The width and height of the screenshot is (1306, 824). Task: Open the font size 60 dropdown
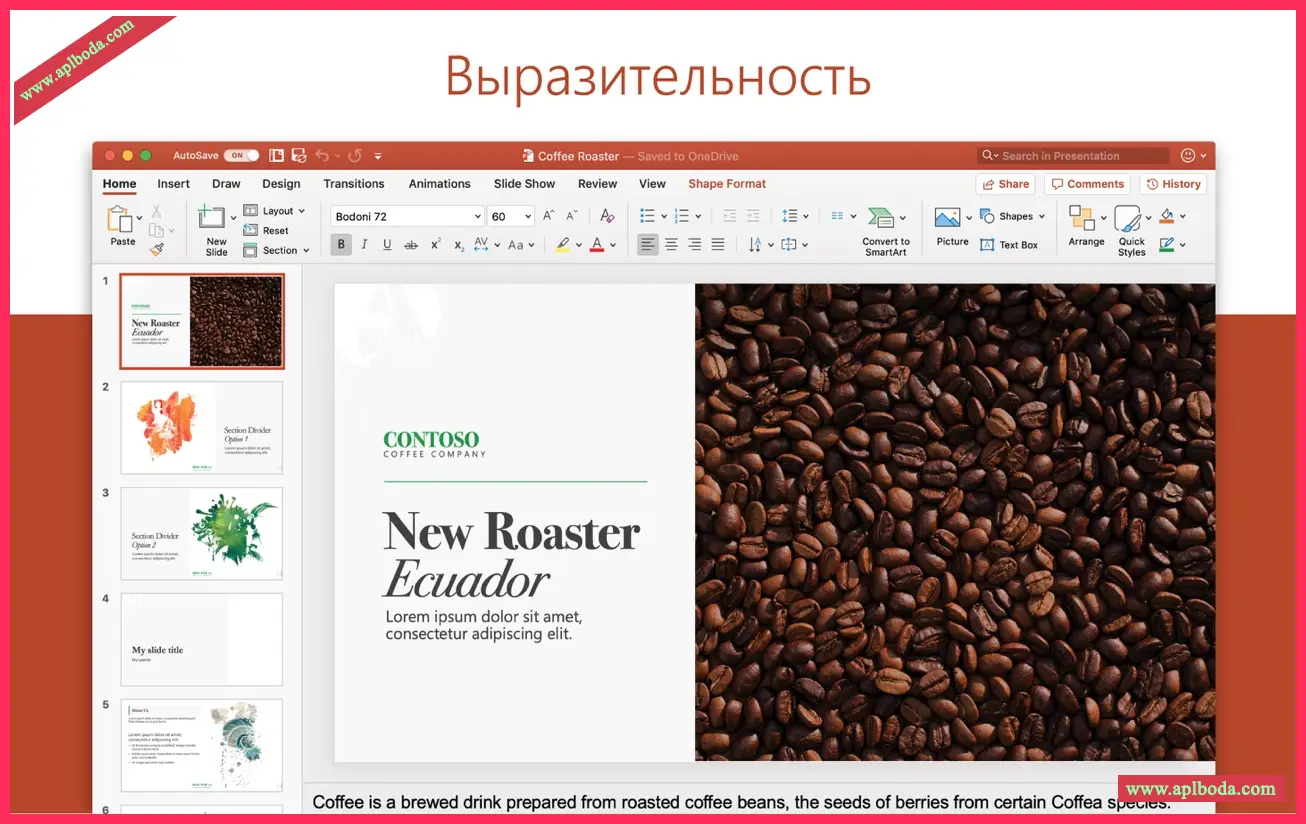(526, 217)
